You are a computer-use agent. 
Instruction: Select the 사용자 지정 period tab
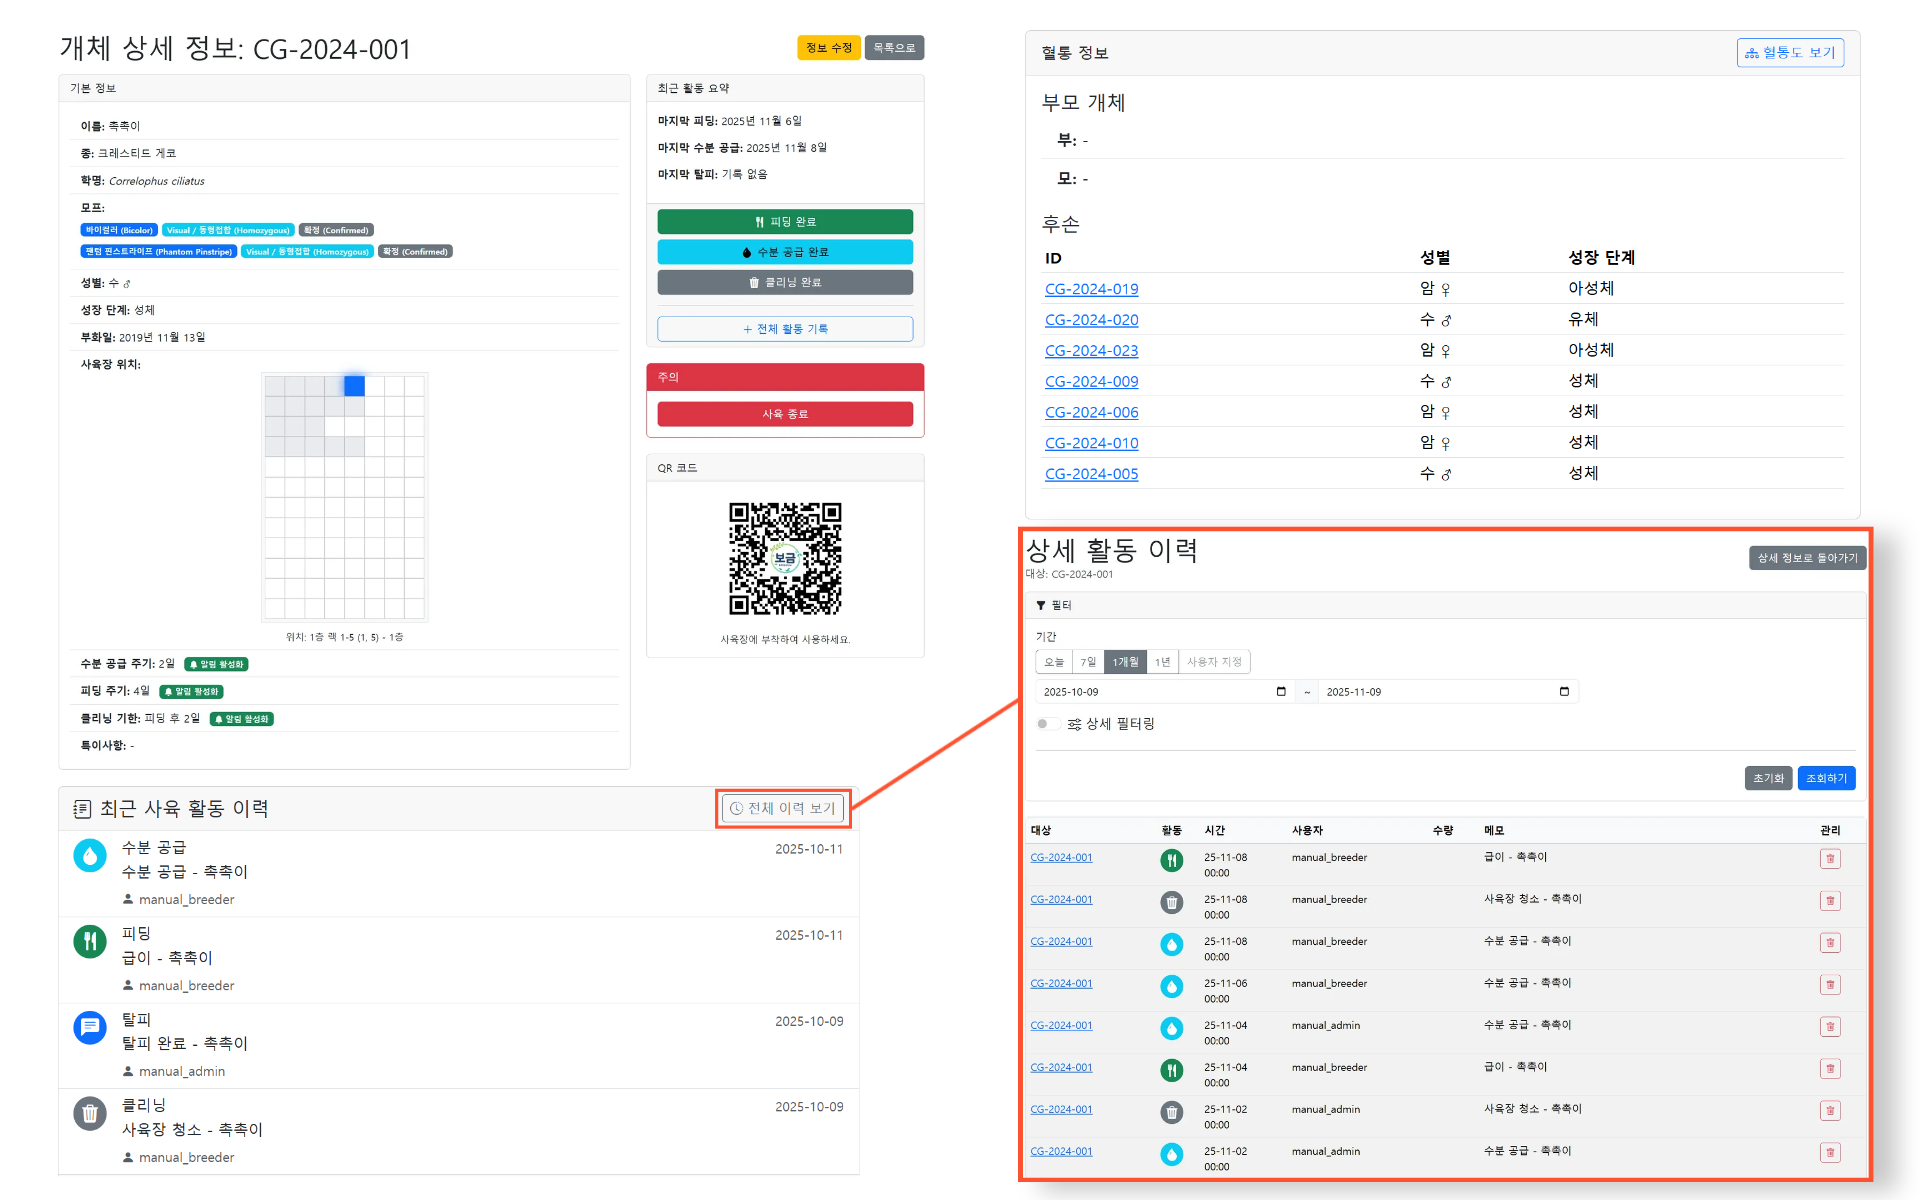click(x=1214, y=661)
